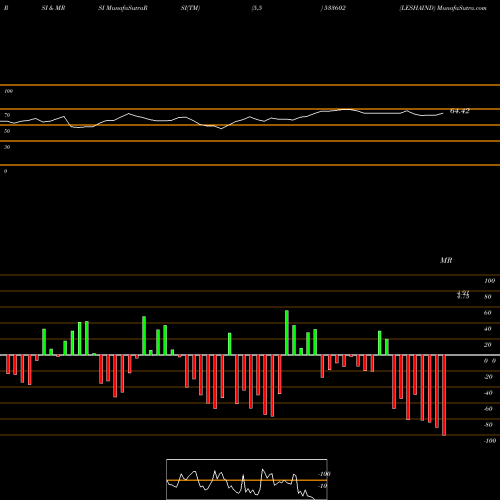
Task: Open the mini overview chart thumbnail
Action: pos(247,479)
